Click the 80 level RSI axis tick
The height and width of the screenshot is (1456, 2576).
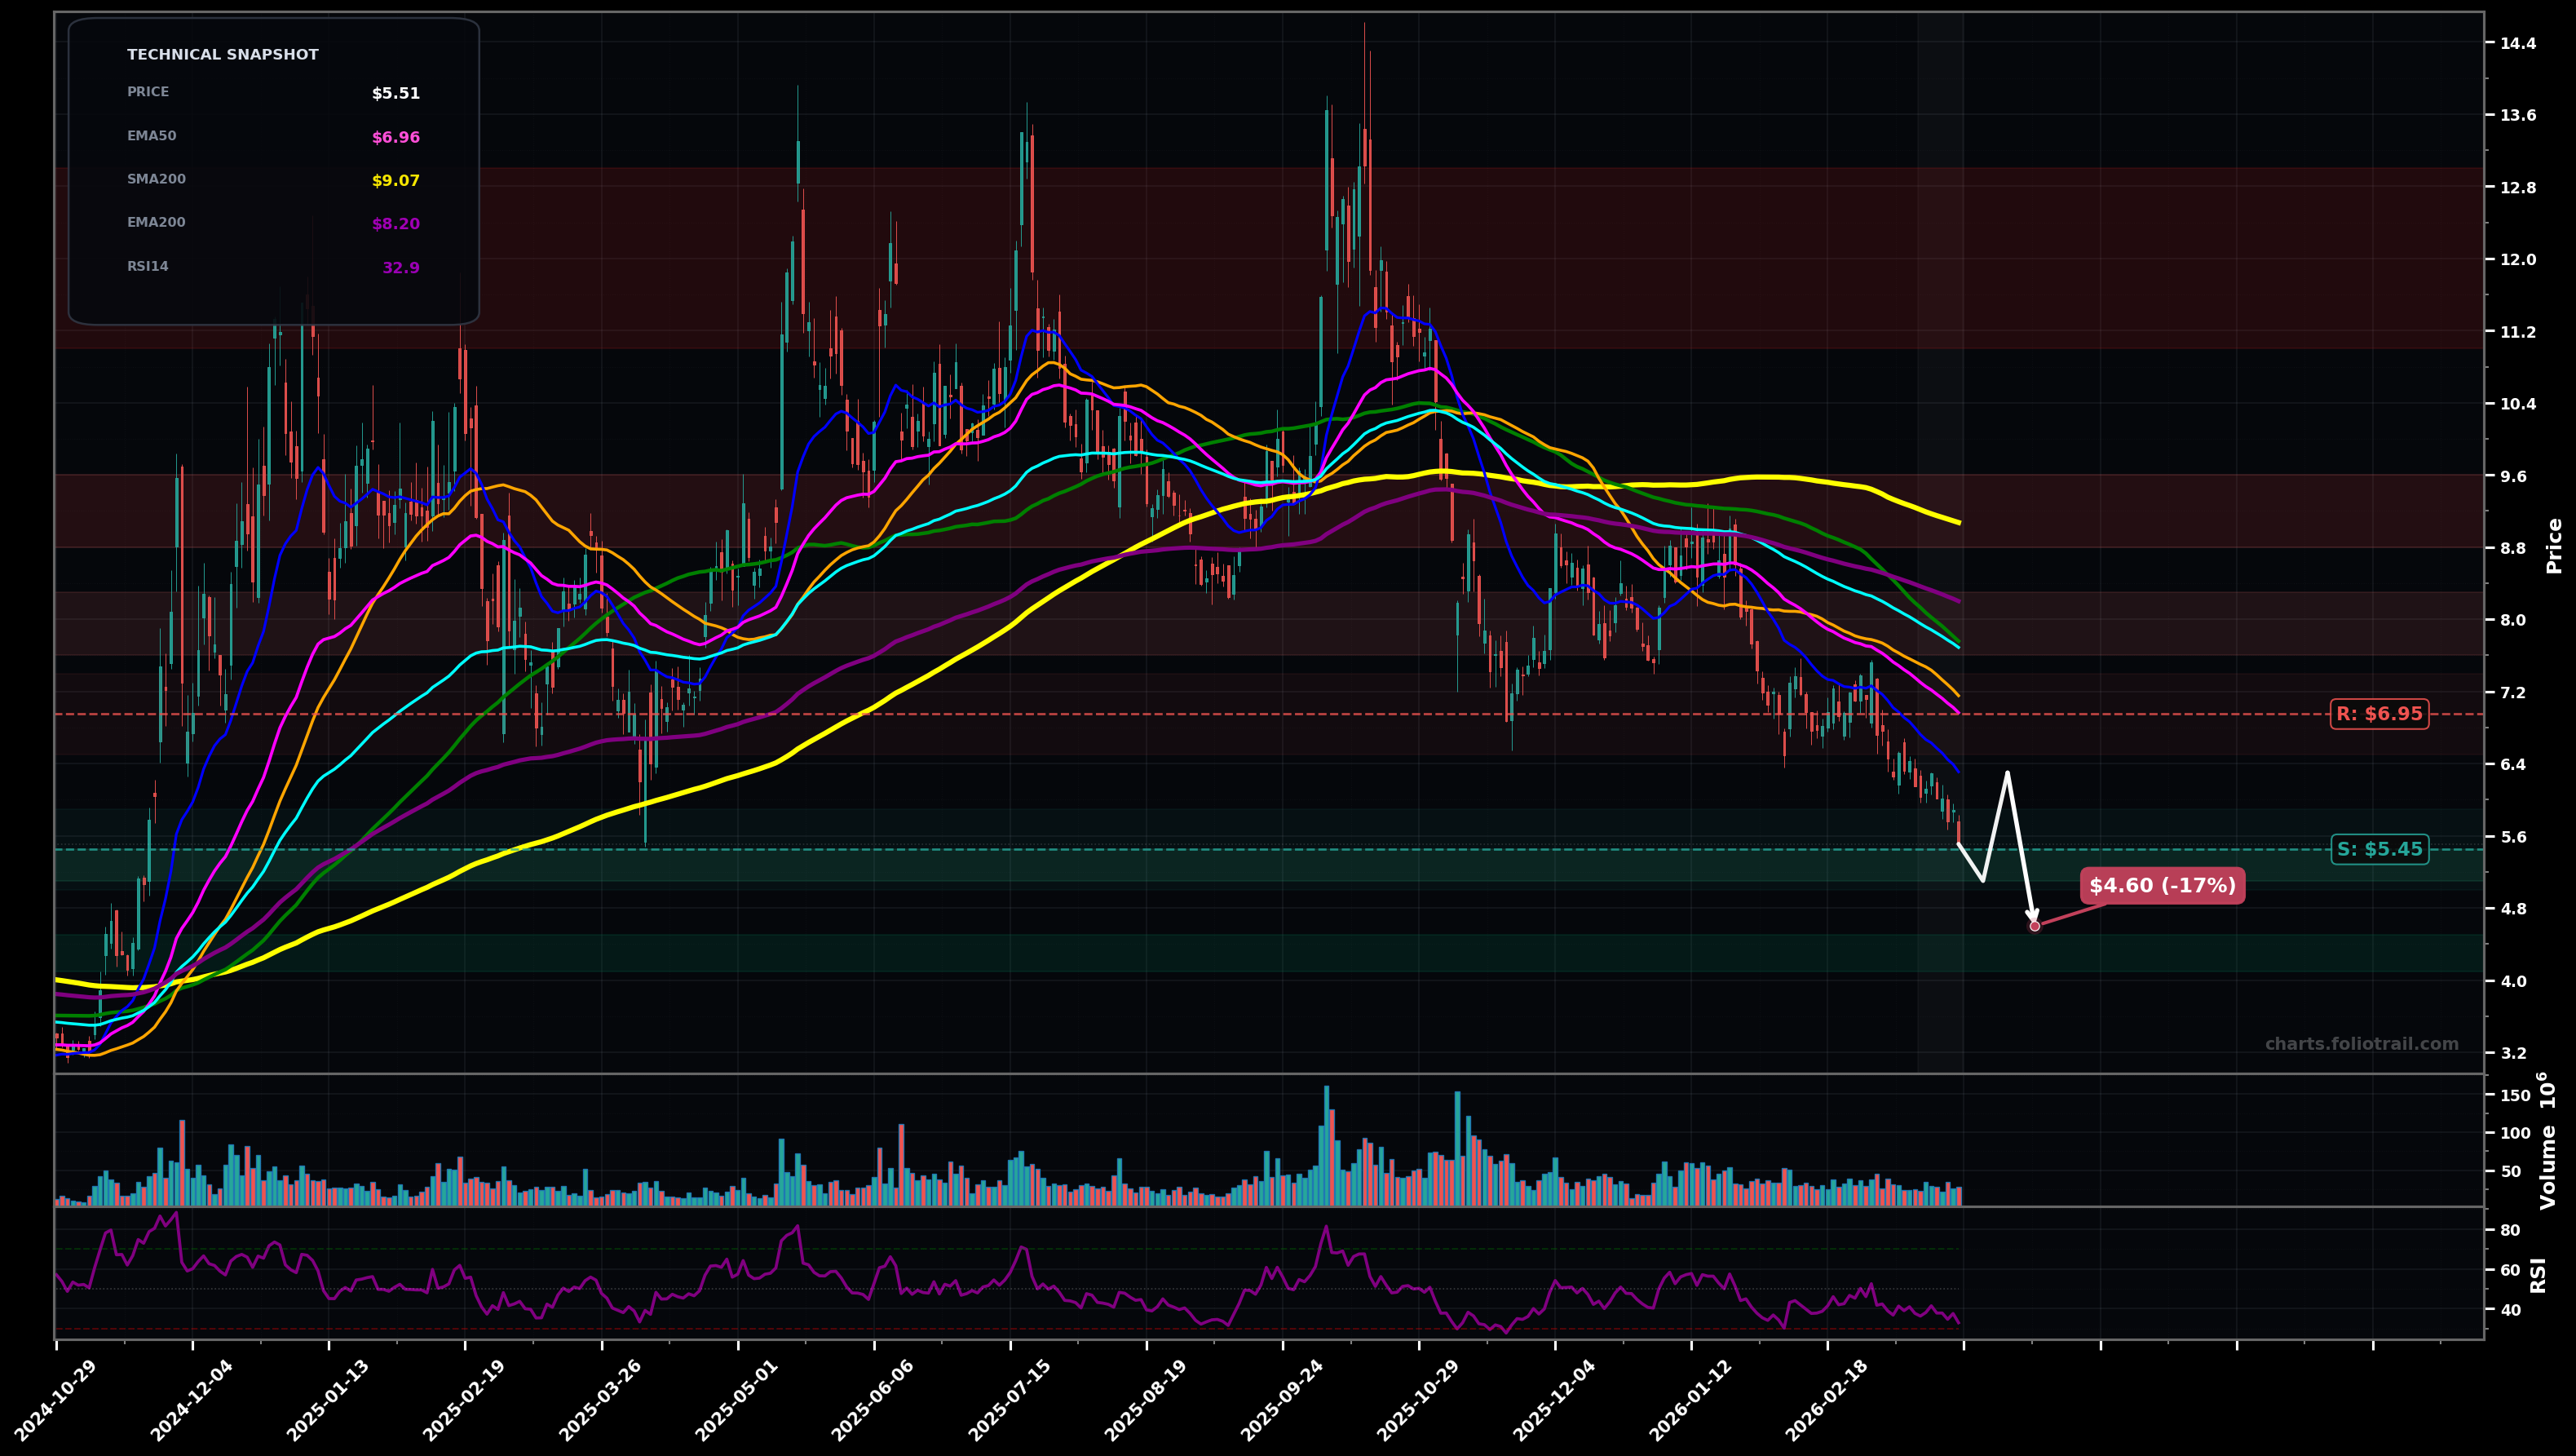point(2510,1231)
